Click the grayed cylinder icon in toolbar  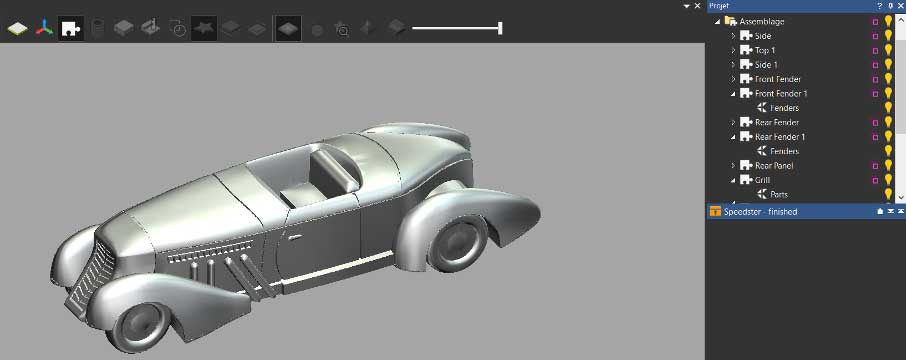tap(98, 28)
